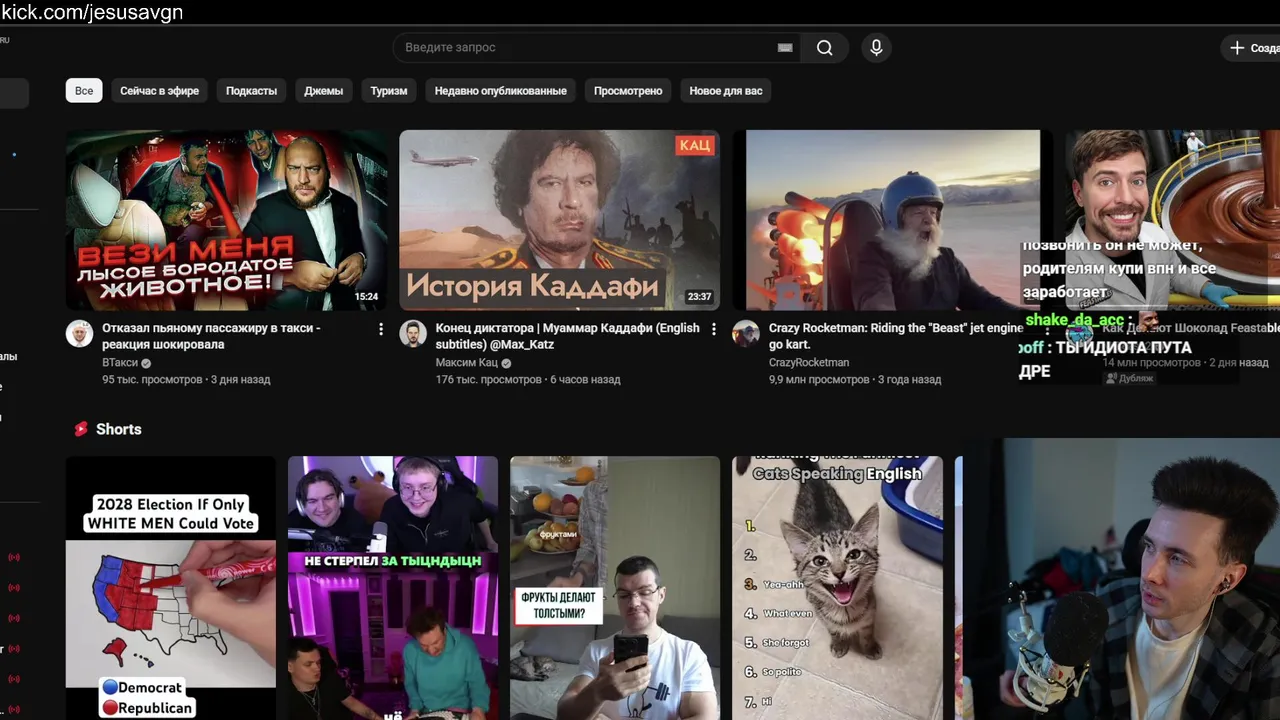Image resolution: width=1280 pixels, height=720 pixels.
Task: Click the 15:24 duration badge
Action: [x=367, y=297]
